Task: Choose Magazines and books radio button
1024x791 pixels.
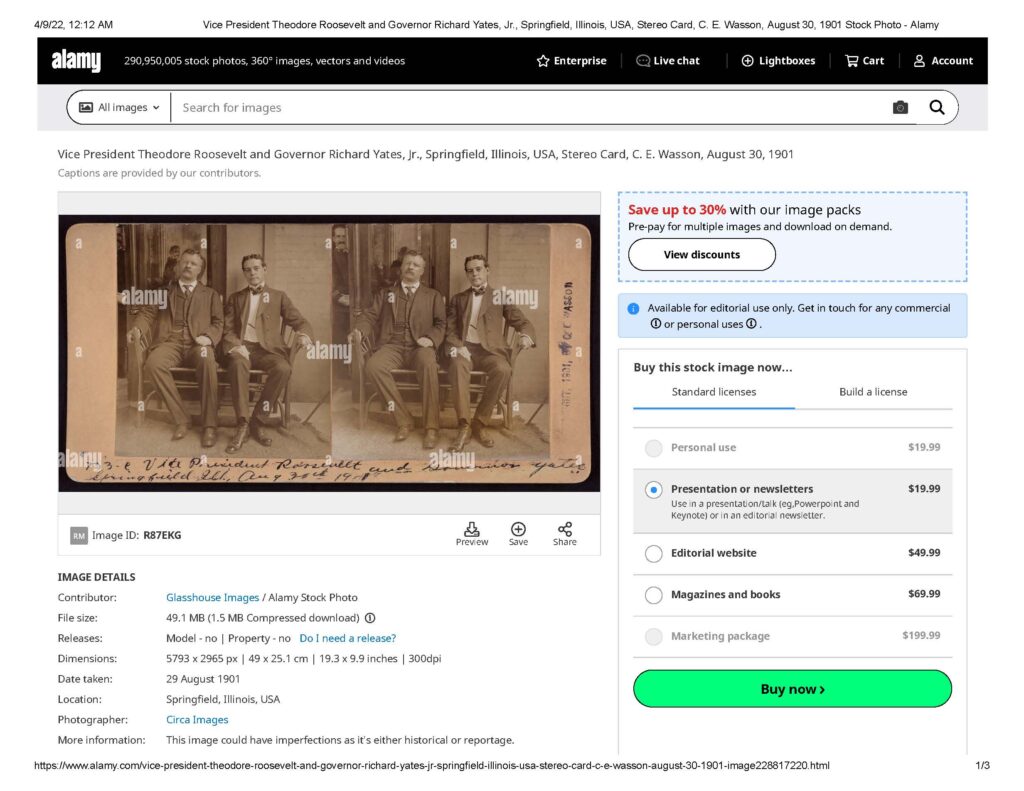Action: [654, 595]
